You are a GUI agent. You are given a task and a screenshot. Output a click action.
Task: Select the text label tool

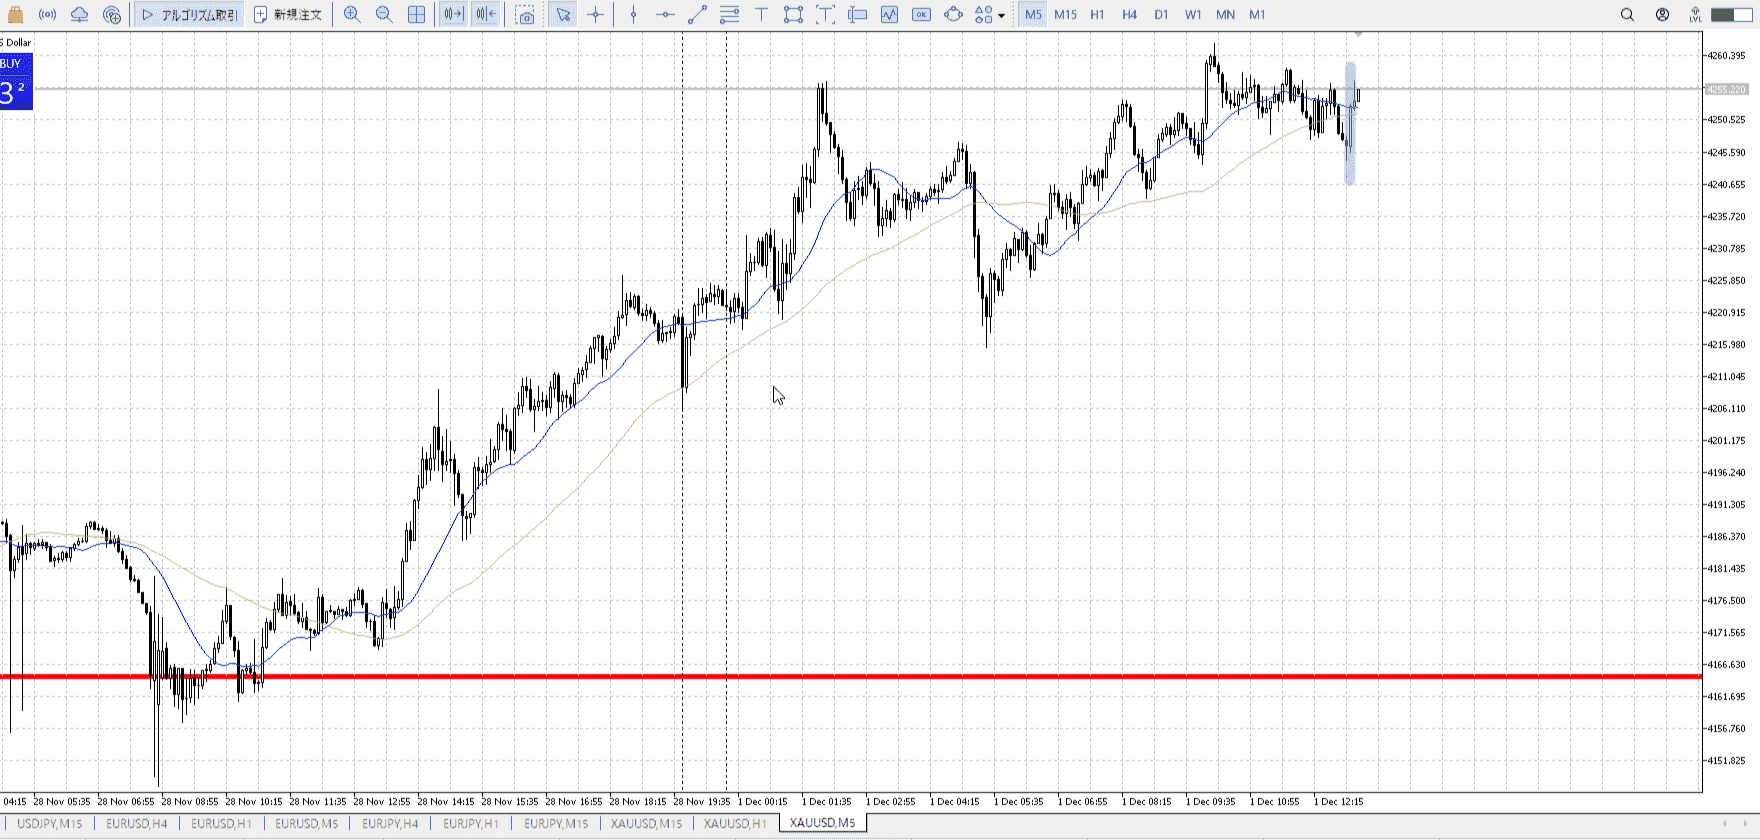click(761, 15)
